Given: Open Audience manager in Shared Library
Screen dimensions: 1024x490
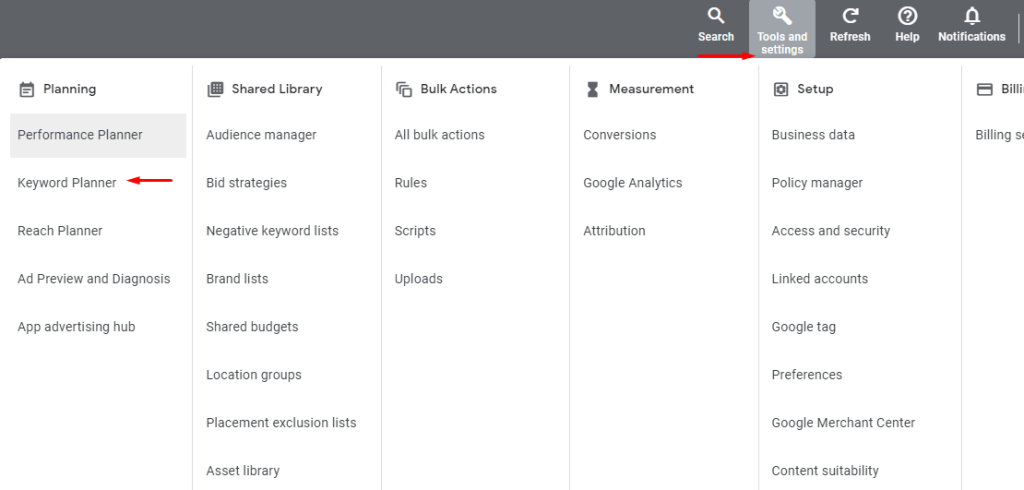Looking at the screenshot, I should coord(261,135).
